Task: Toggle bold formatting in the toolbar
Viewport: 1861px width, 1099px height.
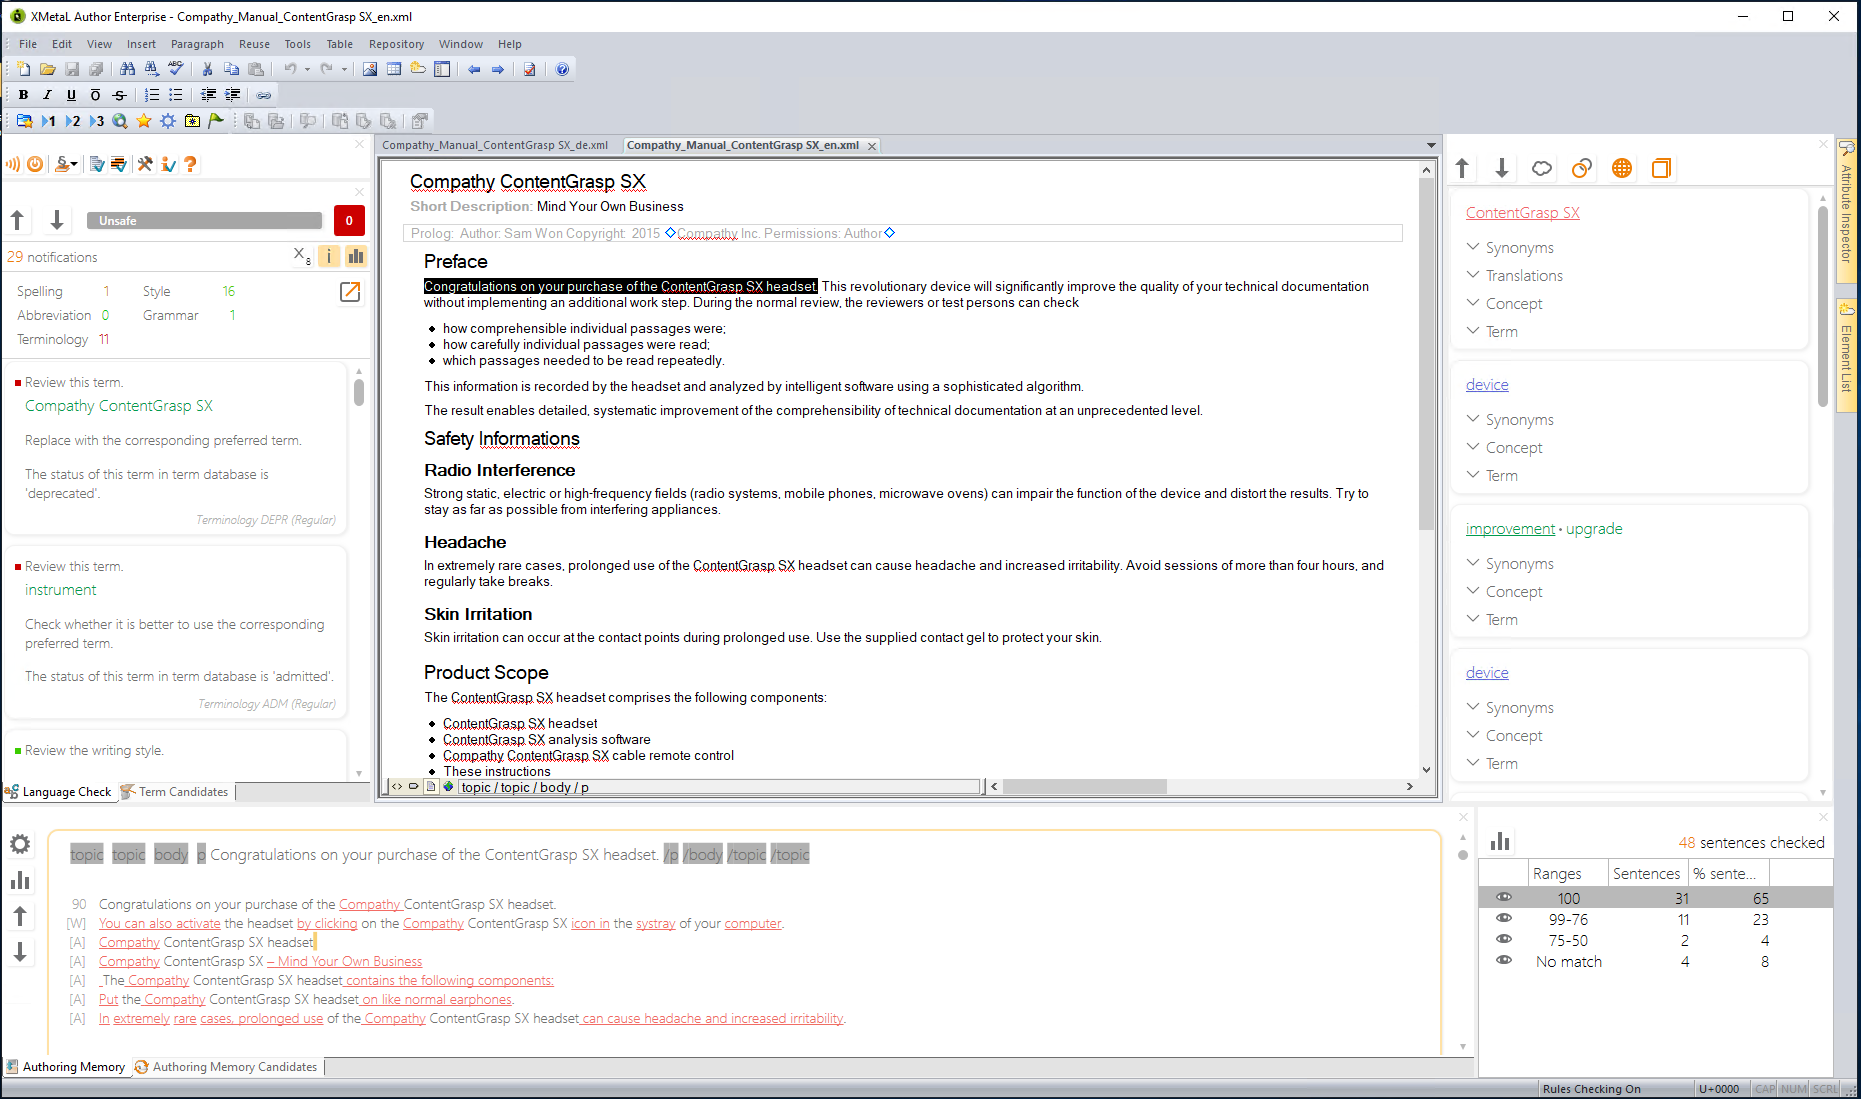Action: tap(23, 95)
